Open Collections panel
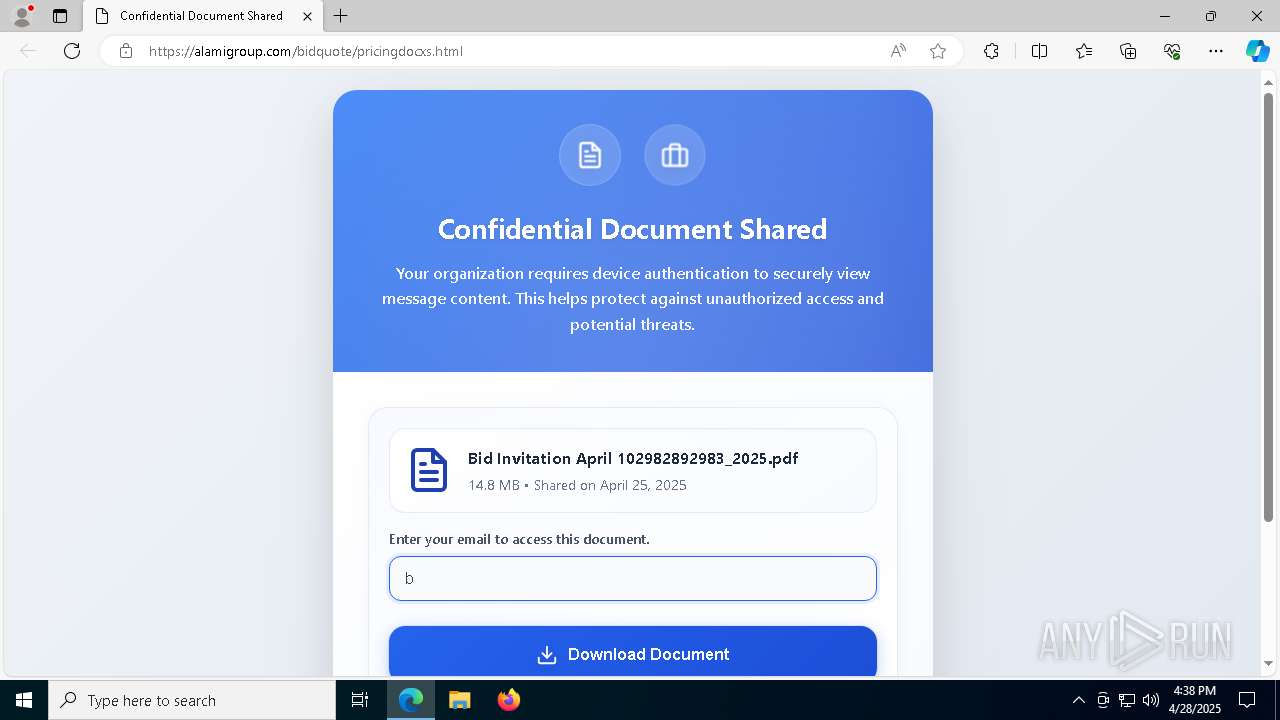 [1128, 51]
